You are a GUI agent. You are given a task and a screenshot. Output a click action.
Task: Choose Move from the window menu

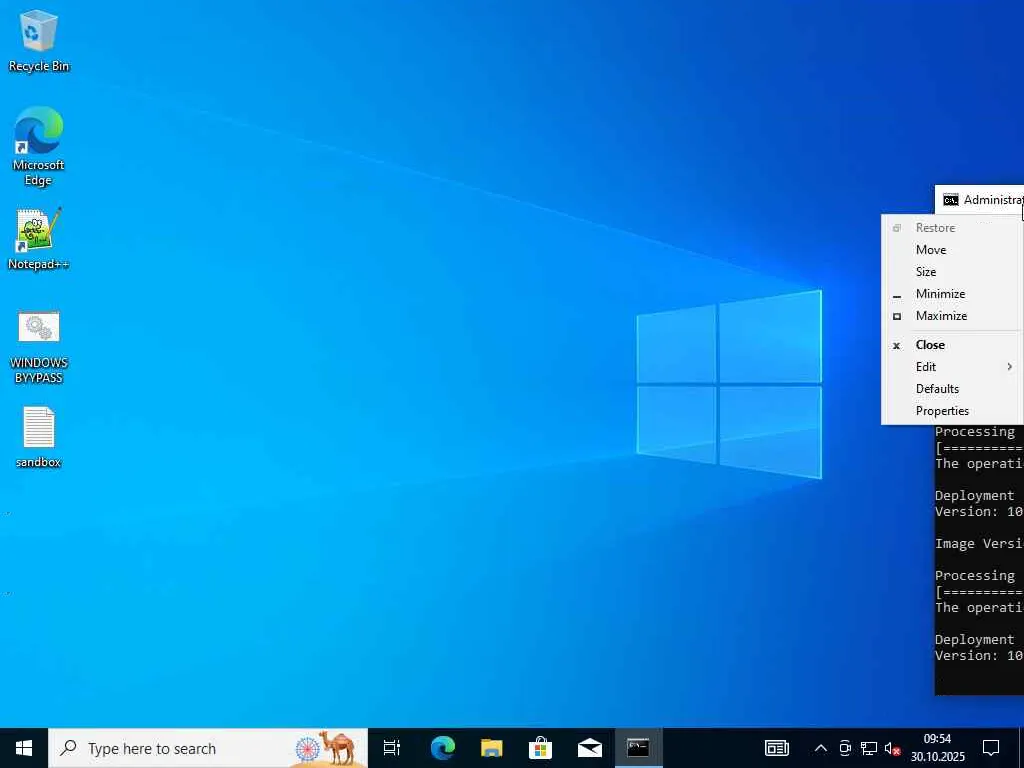click(952, 249)
